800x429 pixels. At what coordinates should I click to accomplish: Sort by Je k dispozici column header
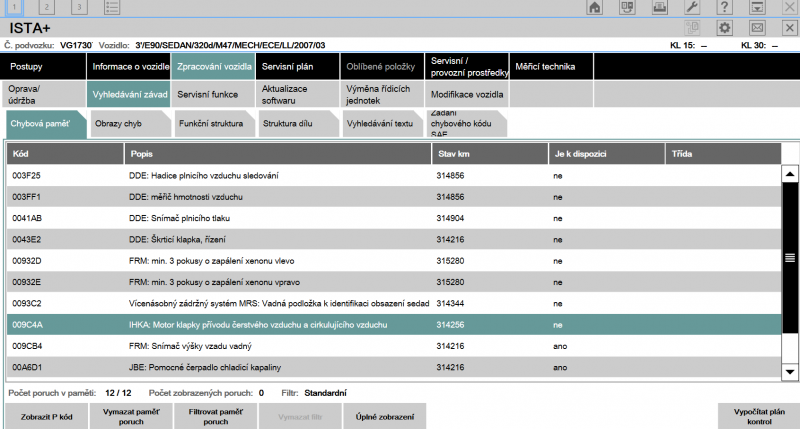(x=607, y=154)
